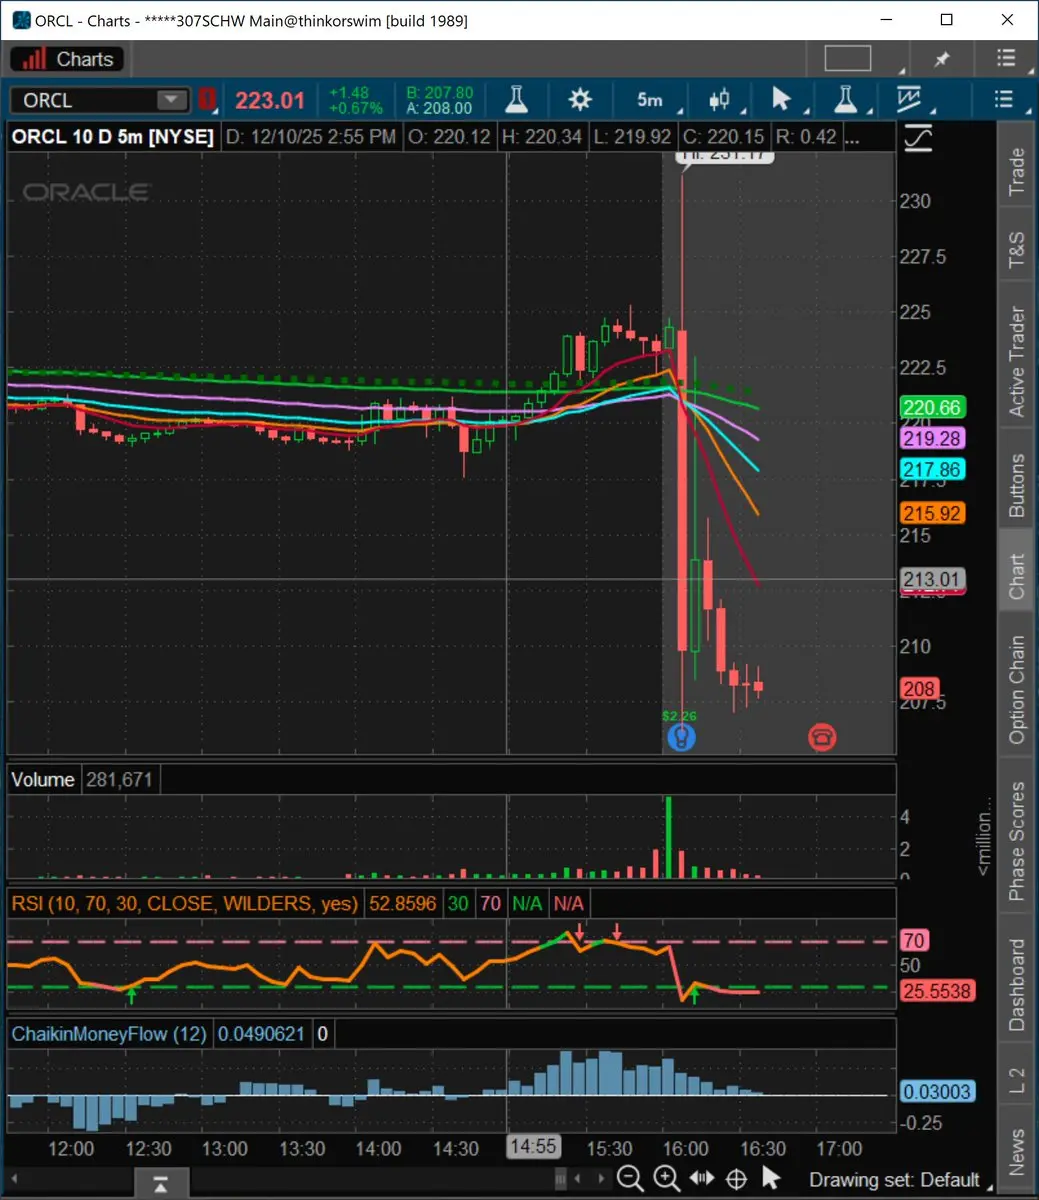The width and height of the screenshot is (1039, 1200).
Task: Click the green 220.66 price bubble
Action: tap(931, 407)
